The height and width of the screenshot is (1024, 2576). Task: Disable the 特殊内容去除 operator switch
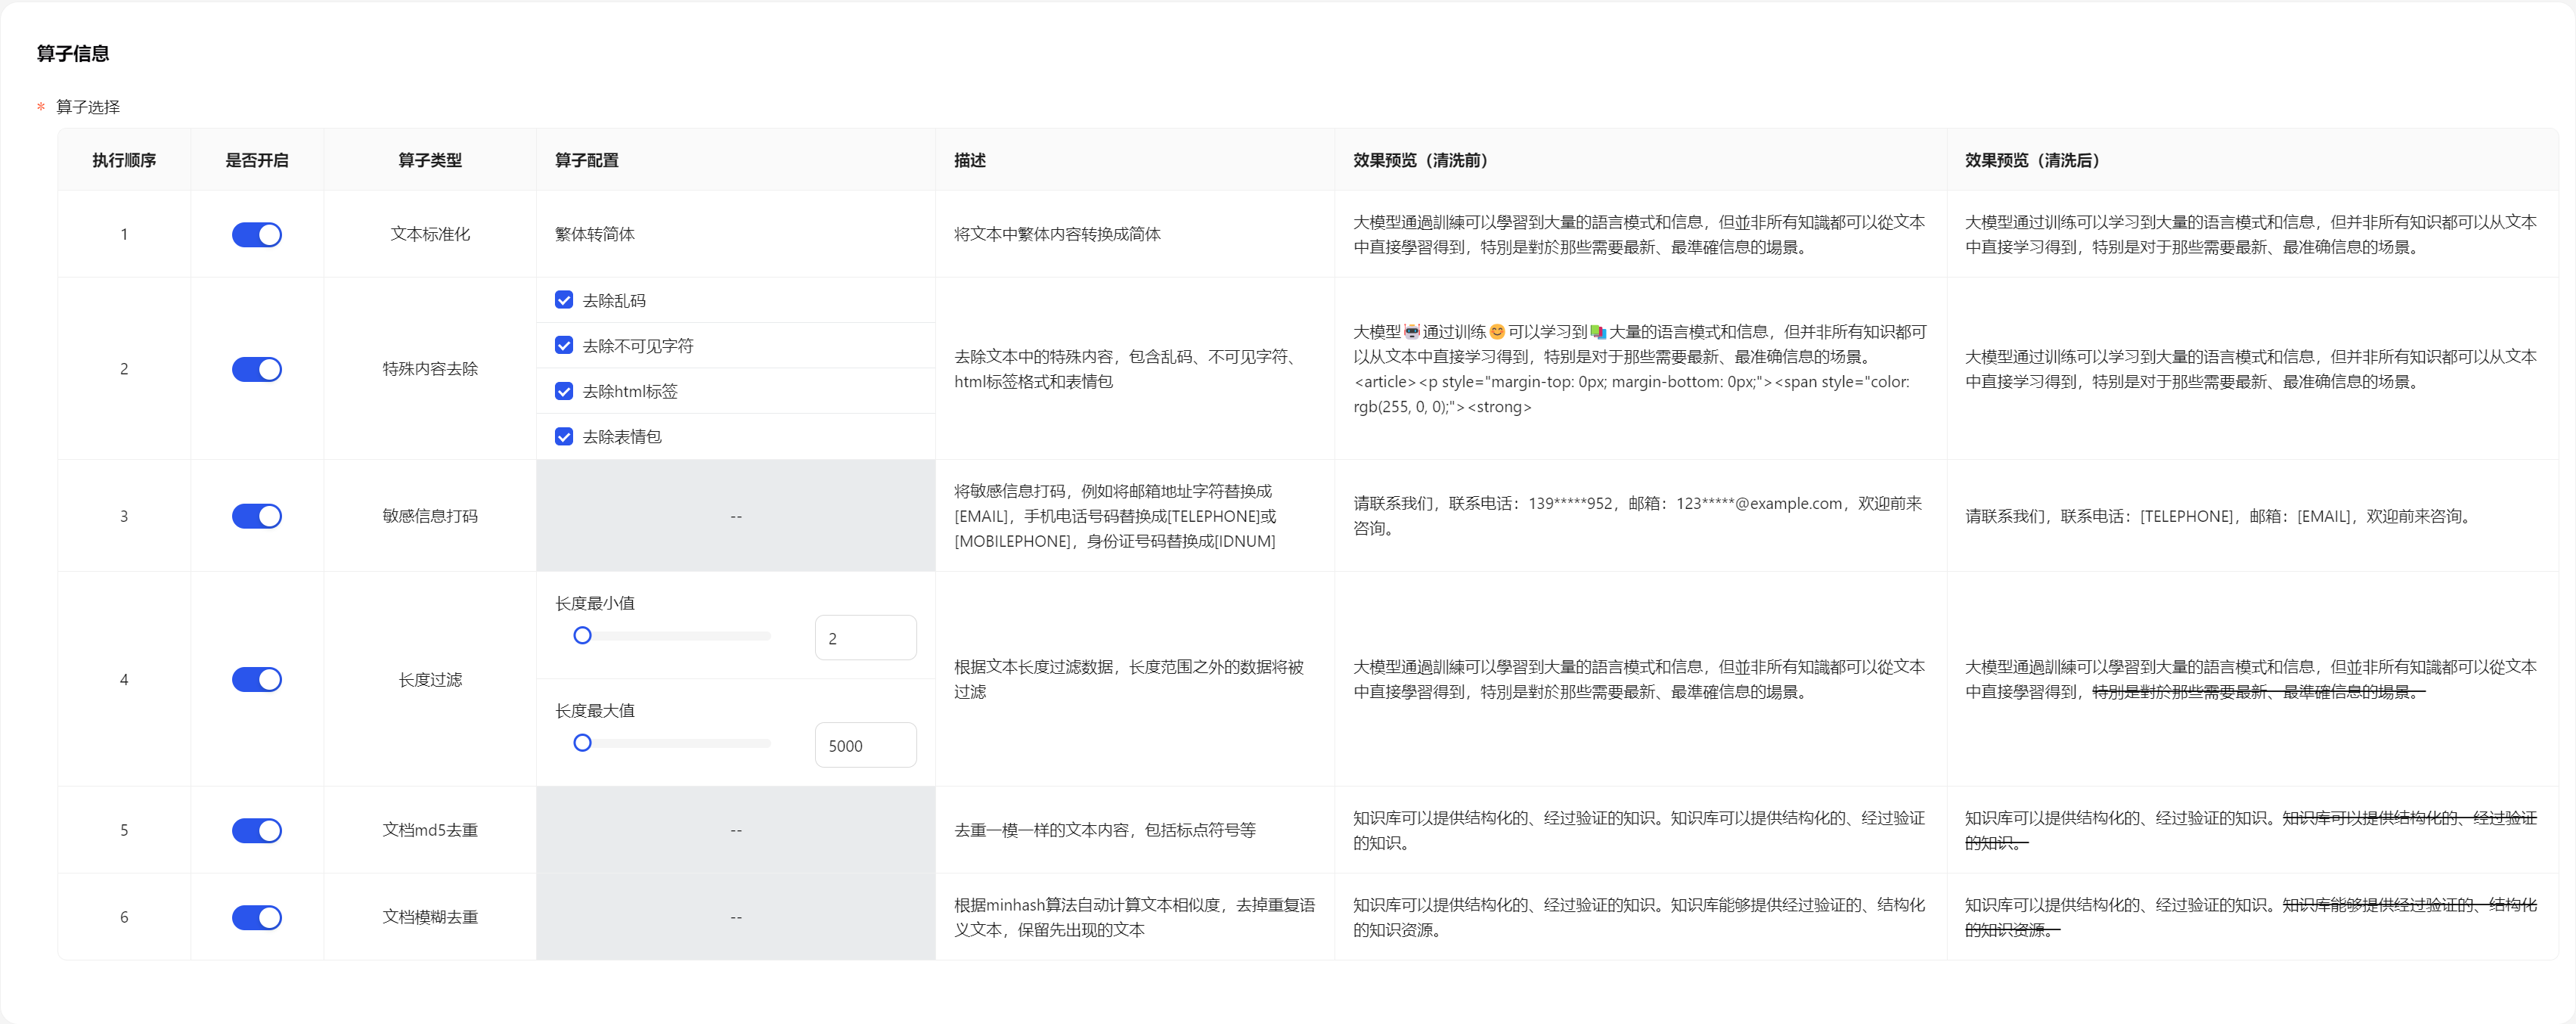pos(257,369)
